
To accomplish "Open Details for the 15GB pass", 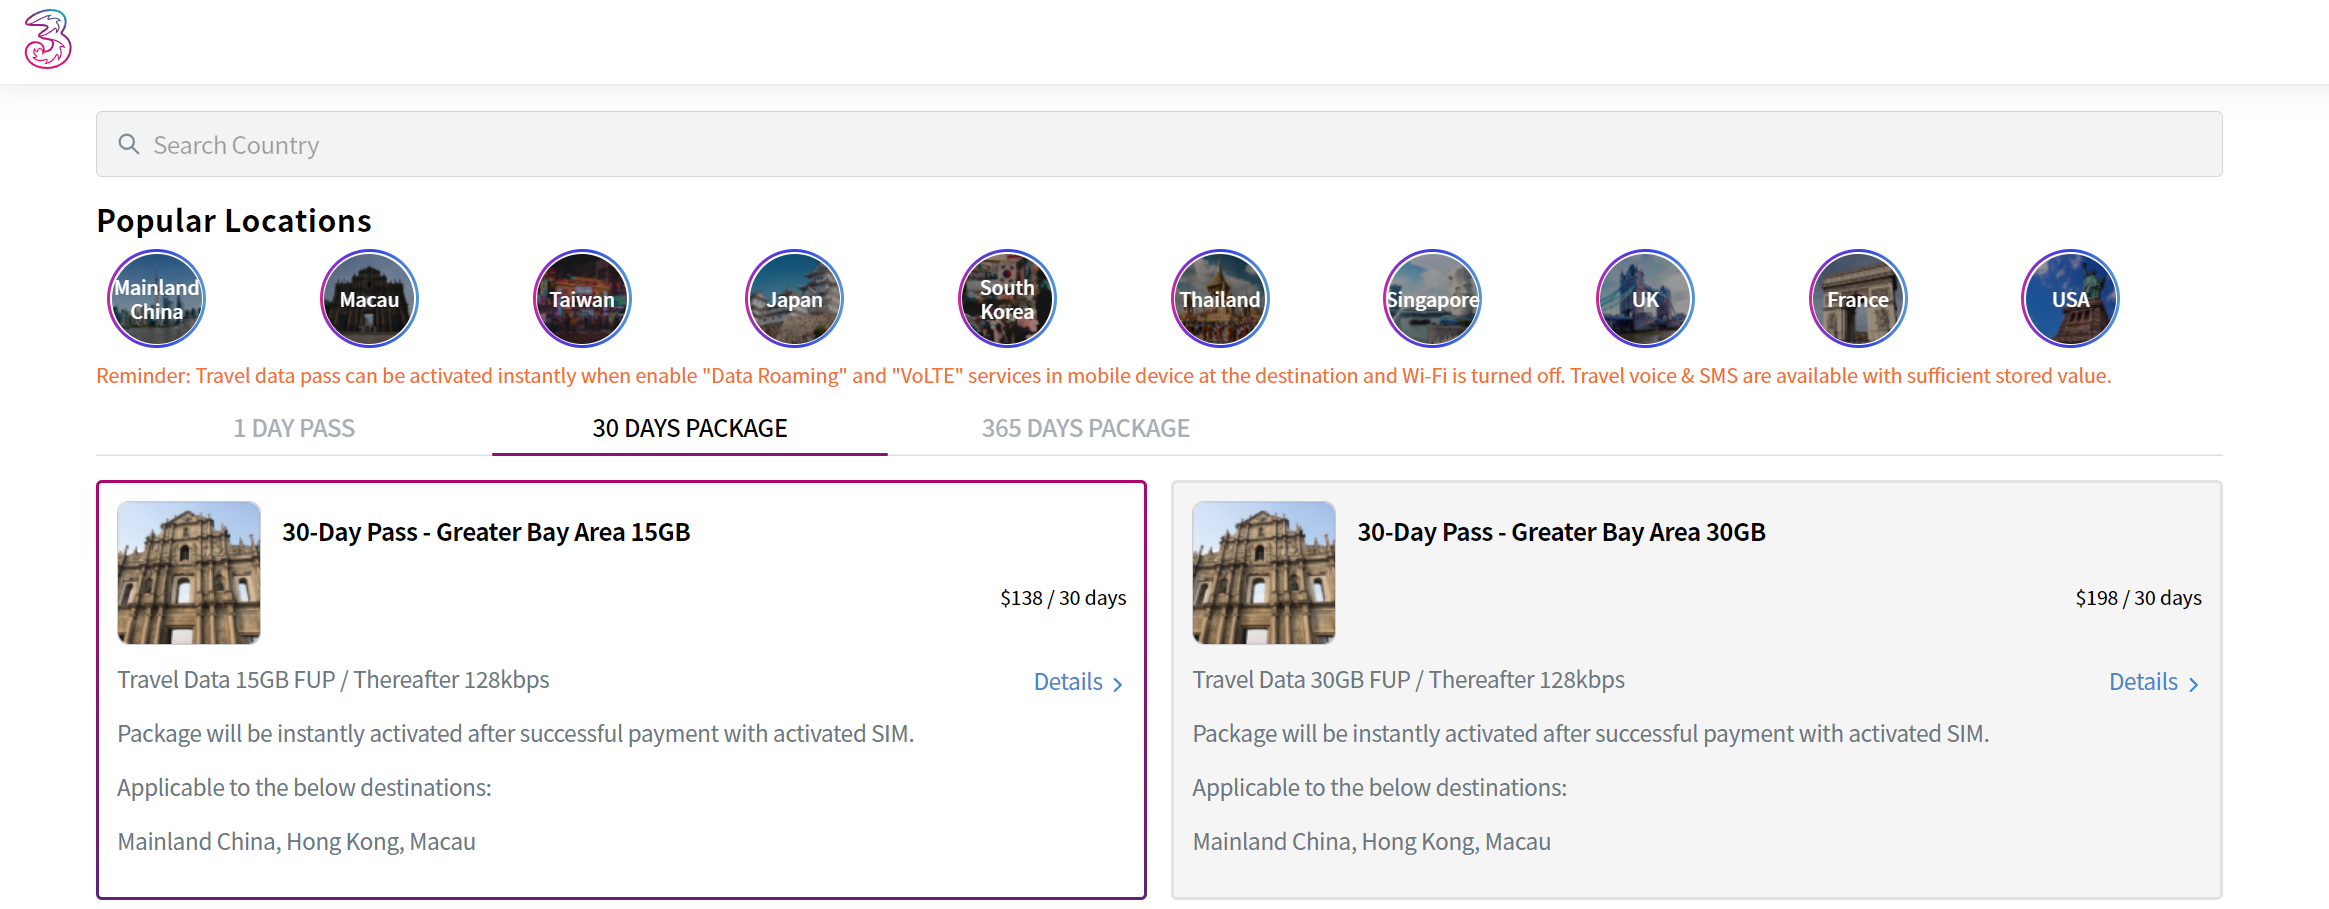I will click(x=1077, y=682).
